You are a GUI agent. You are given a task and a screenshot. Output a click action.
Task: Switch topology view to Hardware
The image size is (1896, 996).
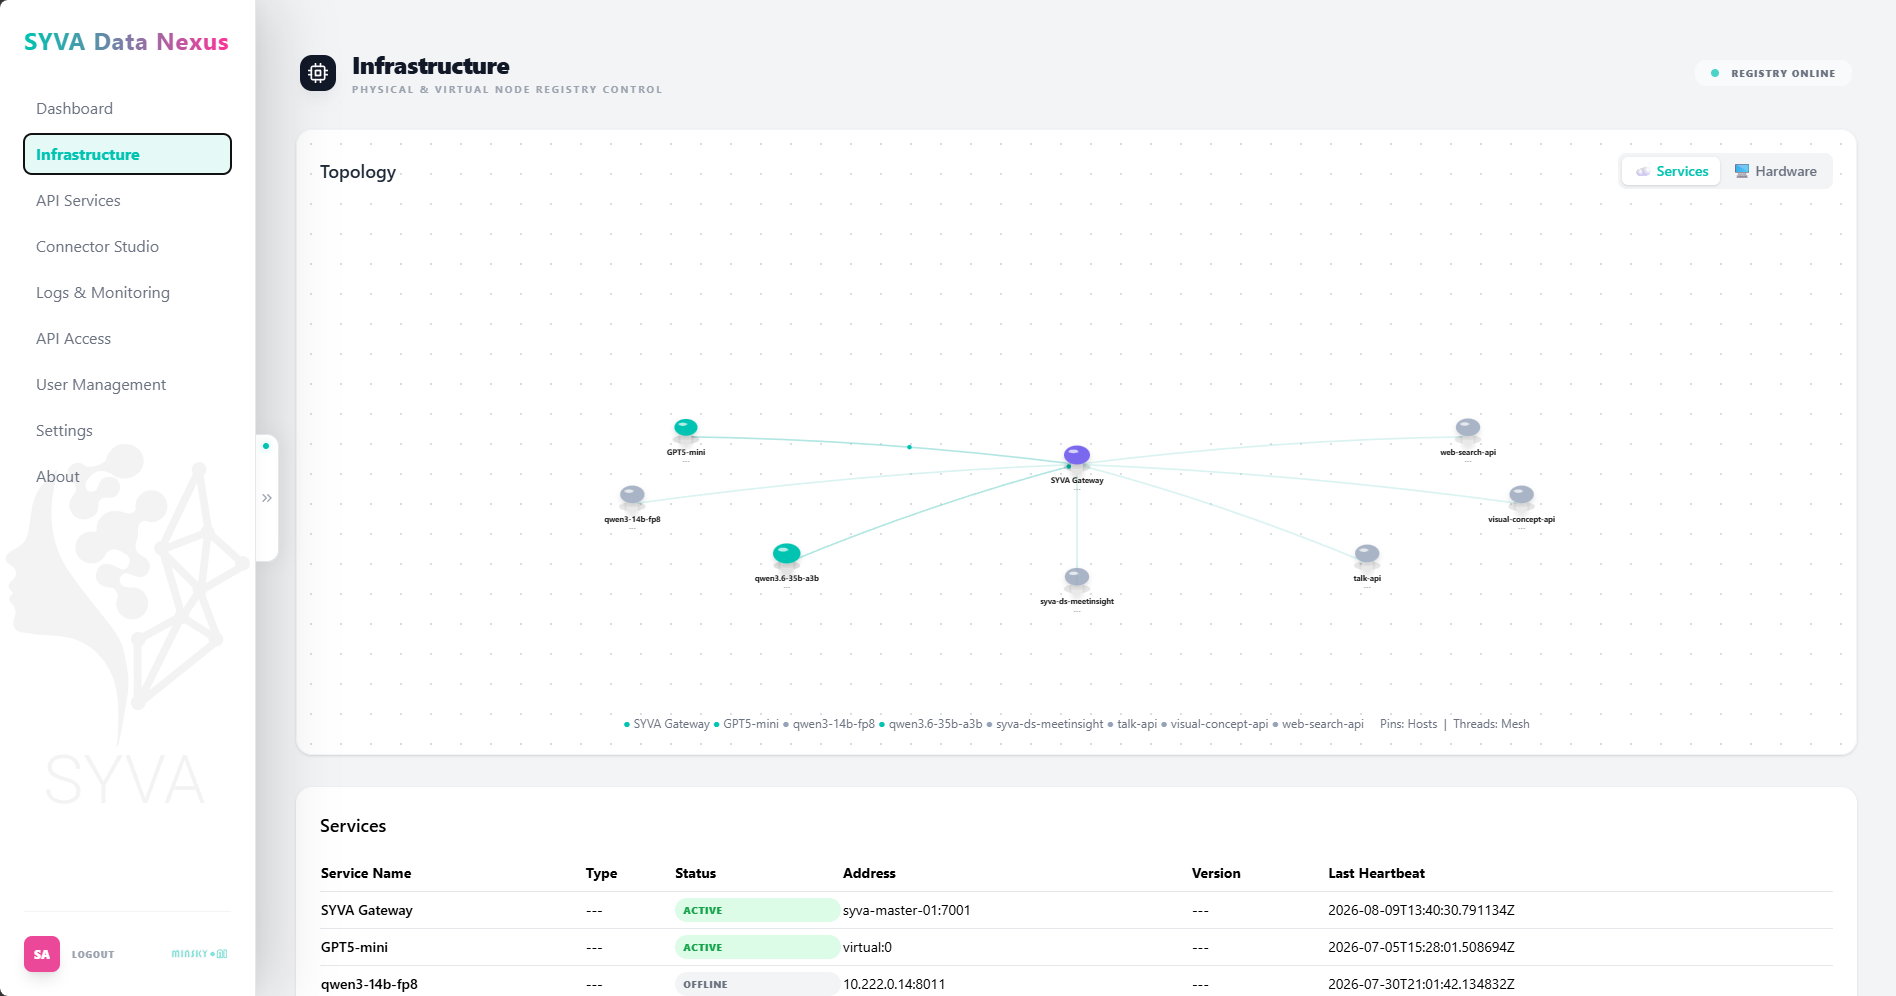(1775, 171)
